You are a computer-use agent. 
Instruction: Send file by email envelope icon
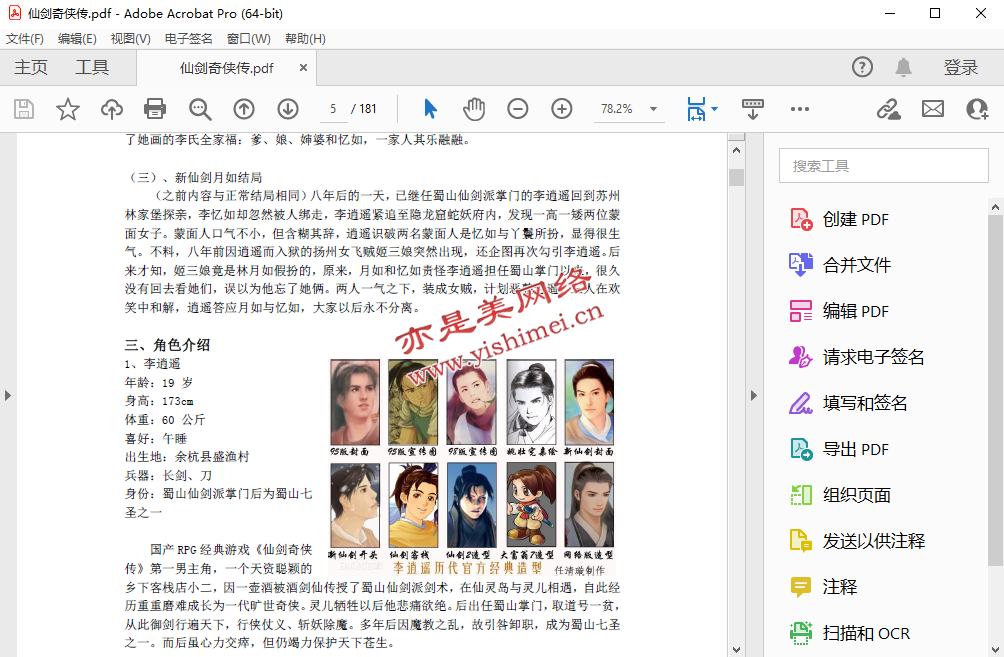[933, 109]
